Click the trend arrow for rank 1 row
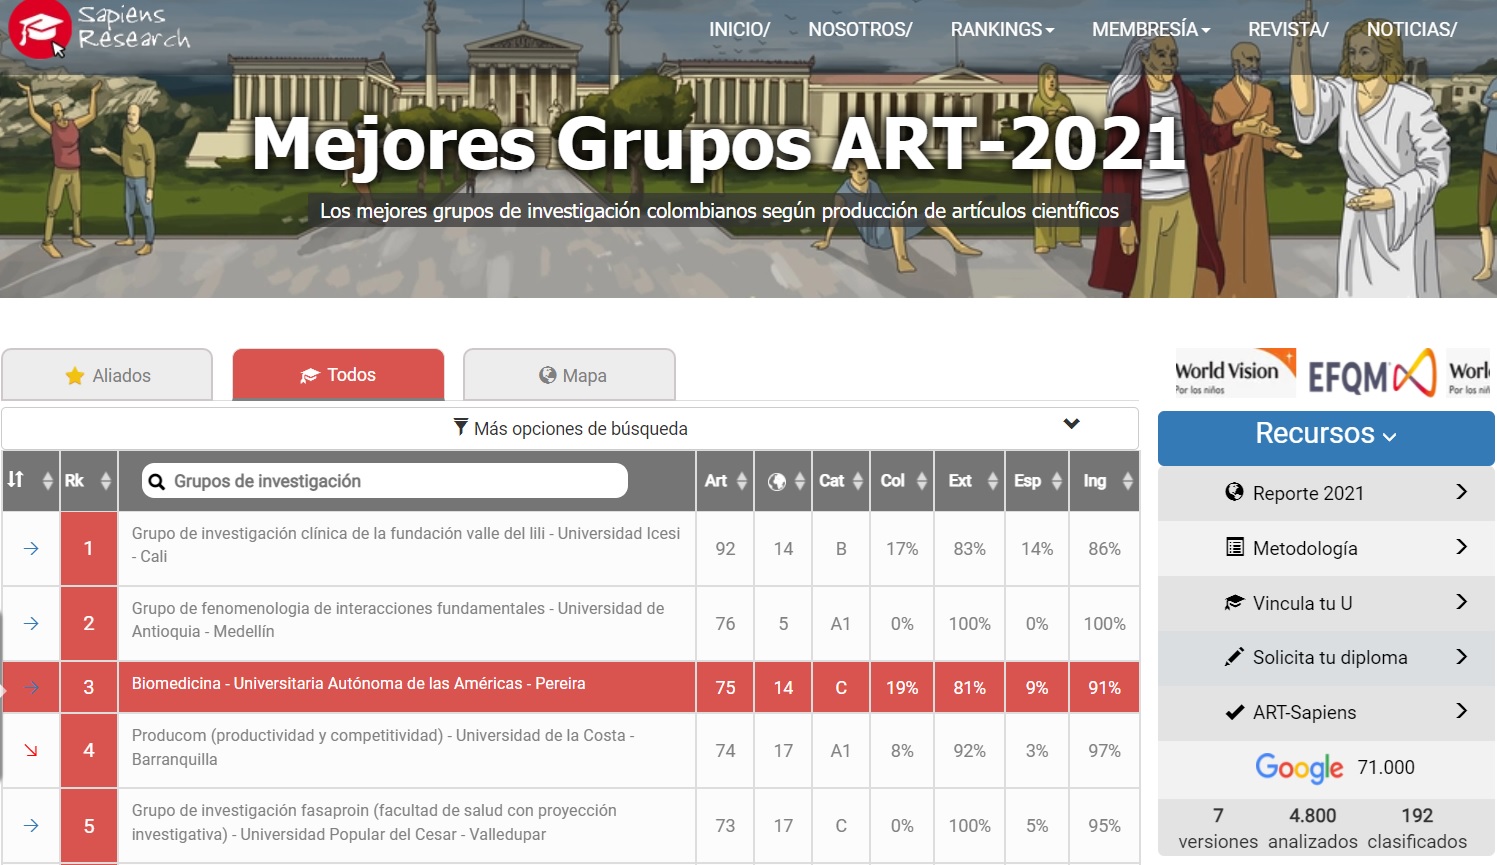 tap(31, 548)
